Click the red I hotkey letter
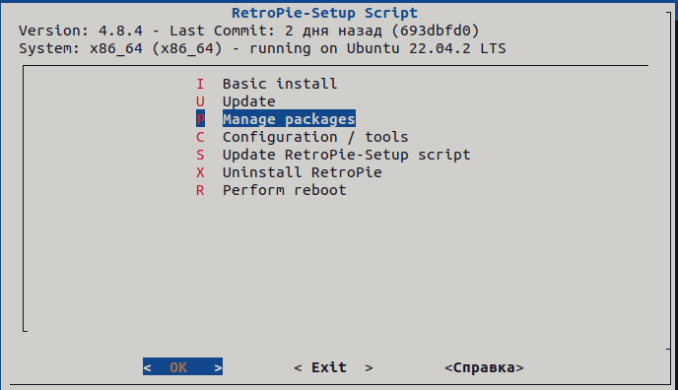This screenshot has width=678, height=390. (x=200, y=83)
